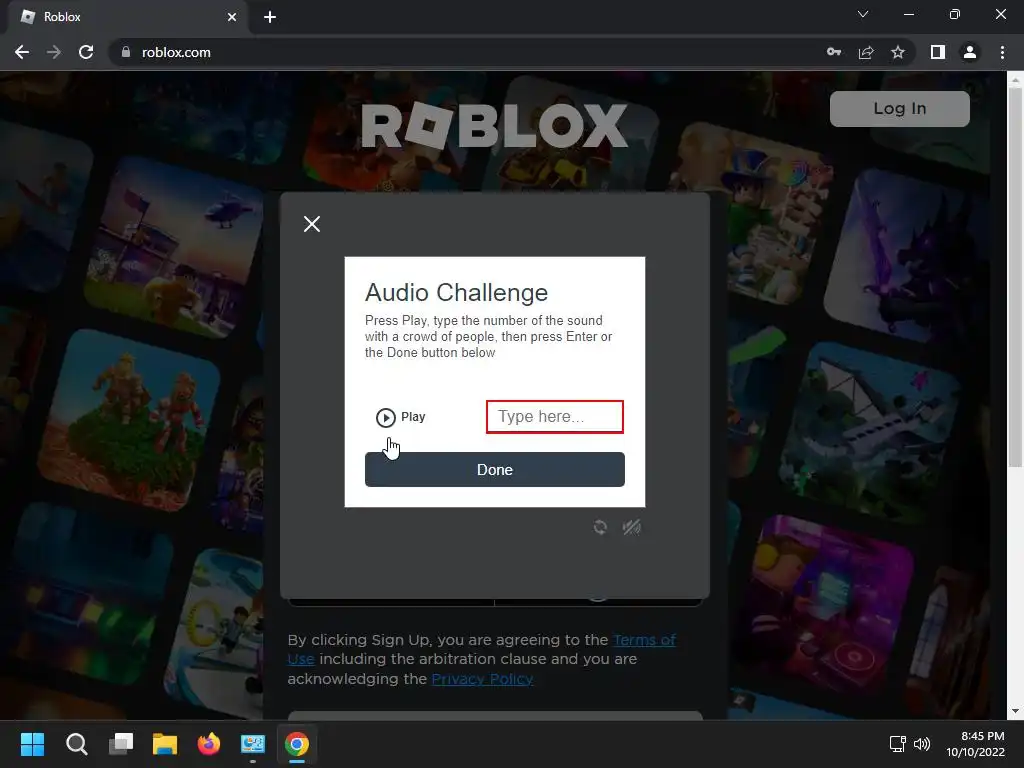Open the Windows Start menu
The width and height of the screenshot is (1024, 768).
(x=32, y=744)
